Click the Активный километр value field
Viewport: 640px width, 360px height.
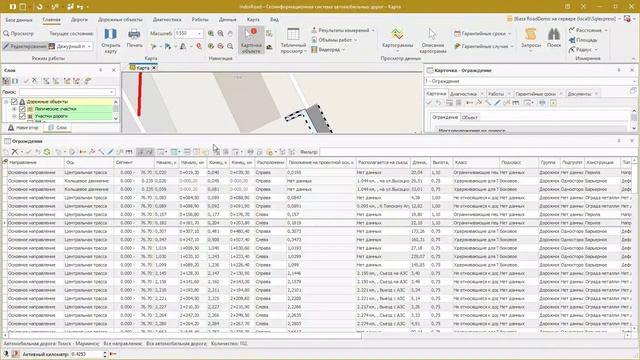(x=86, y=354)
